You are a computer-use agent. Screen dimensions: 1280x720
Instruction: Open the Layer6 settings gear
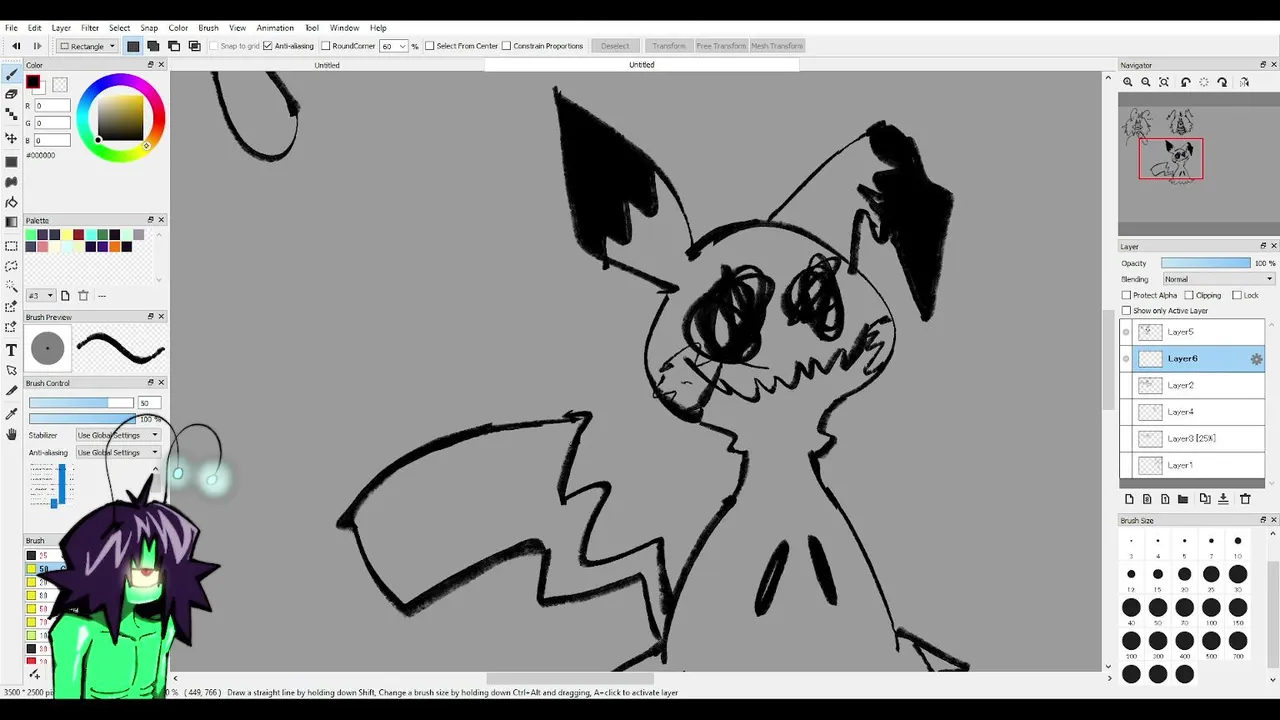tap(1256, 359)
